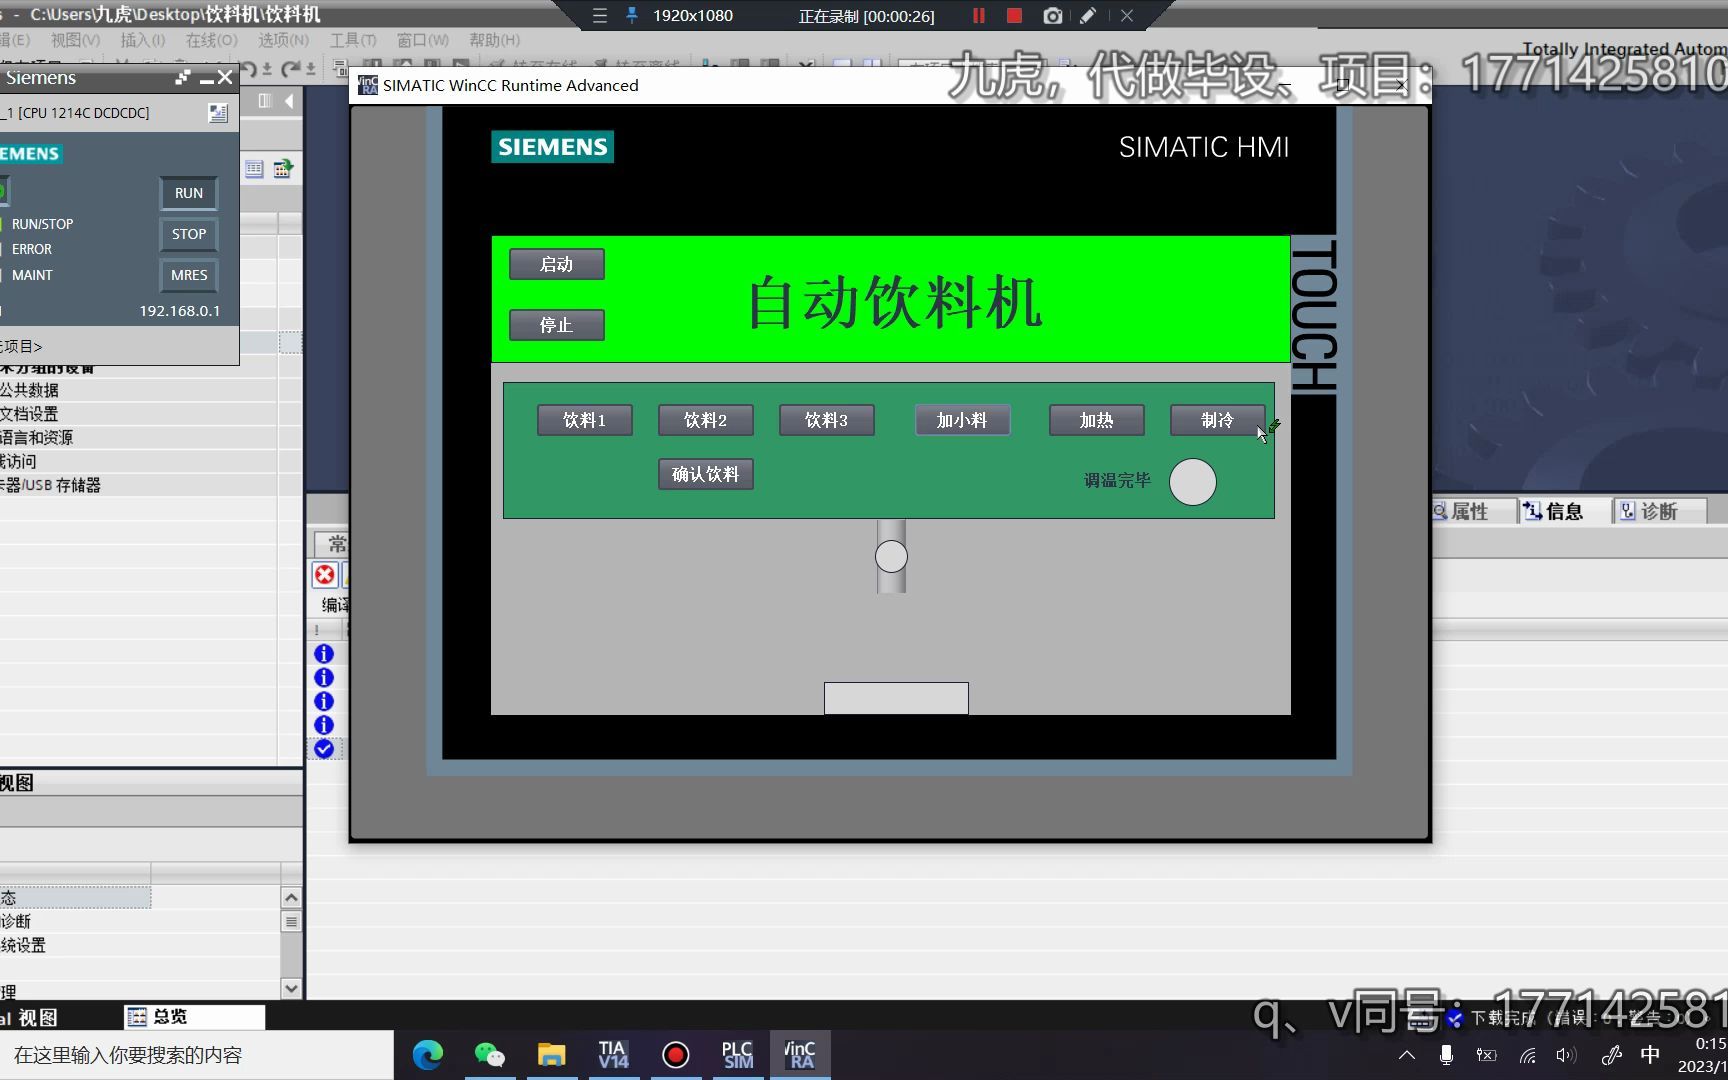Select 饮料2 drink button
Image resolution: width=1728 pixels, height=1080 pixels.
pyautogui.click(x=706, y=420)
